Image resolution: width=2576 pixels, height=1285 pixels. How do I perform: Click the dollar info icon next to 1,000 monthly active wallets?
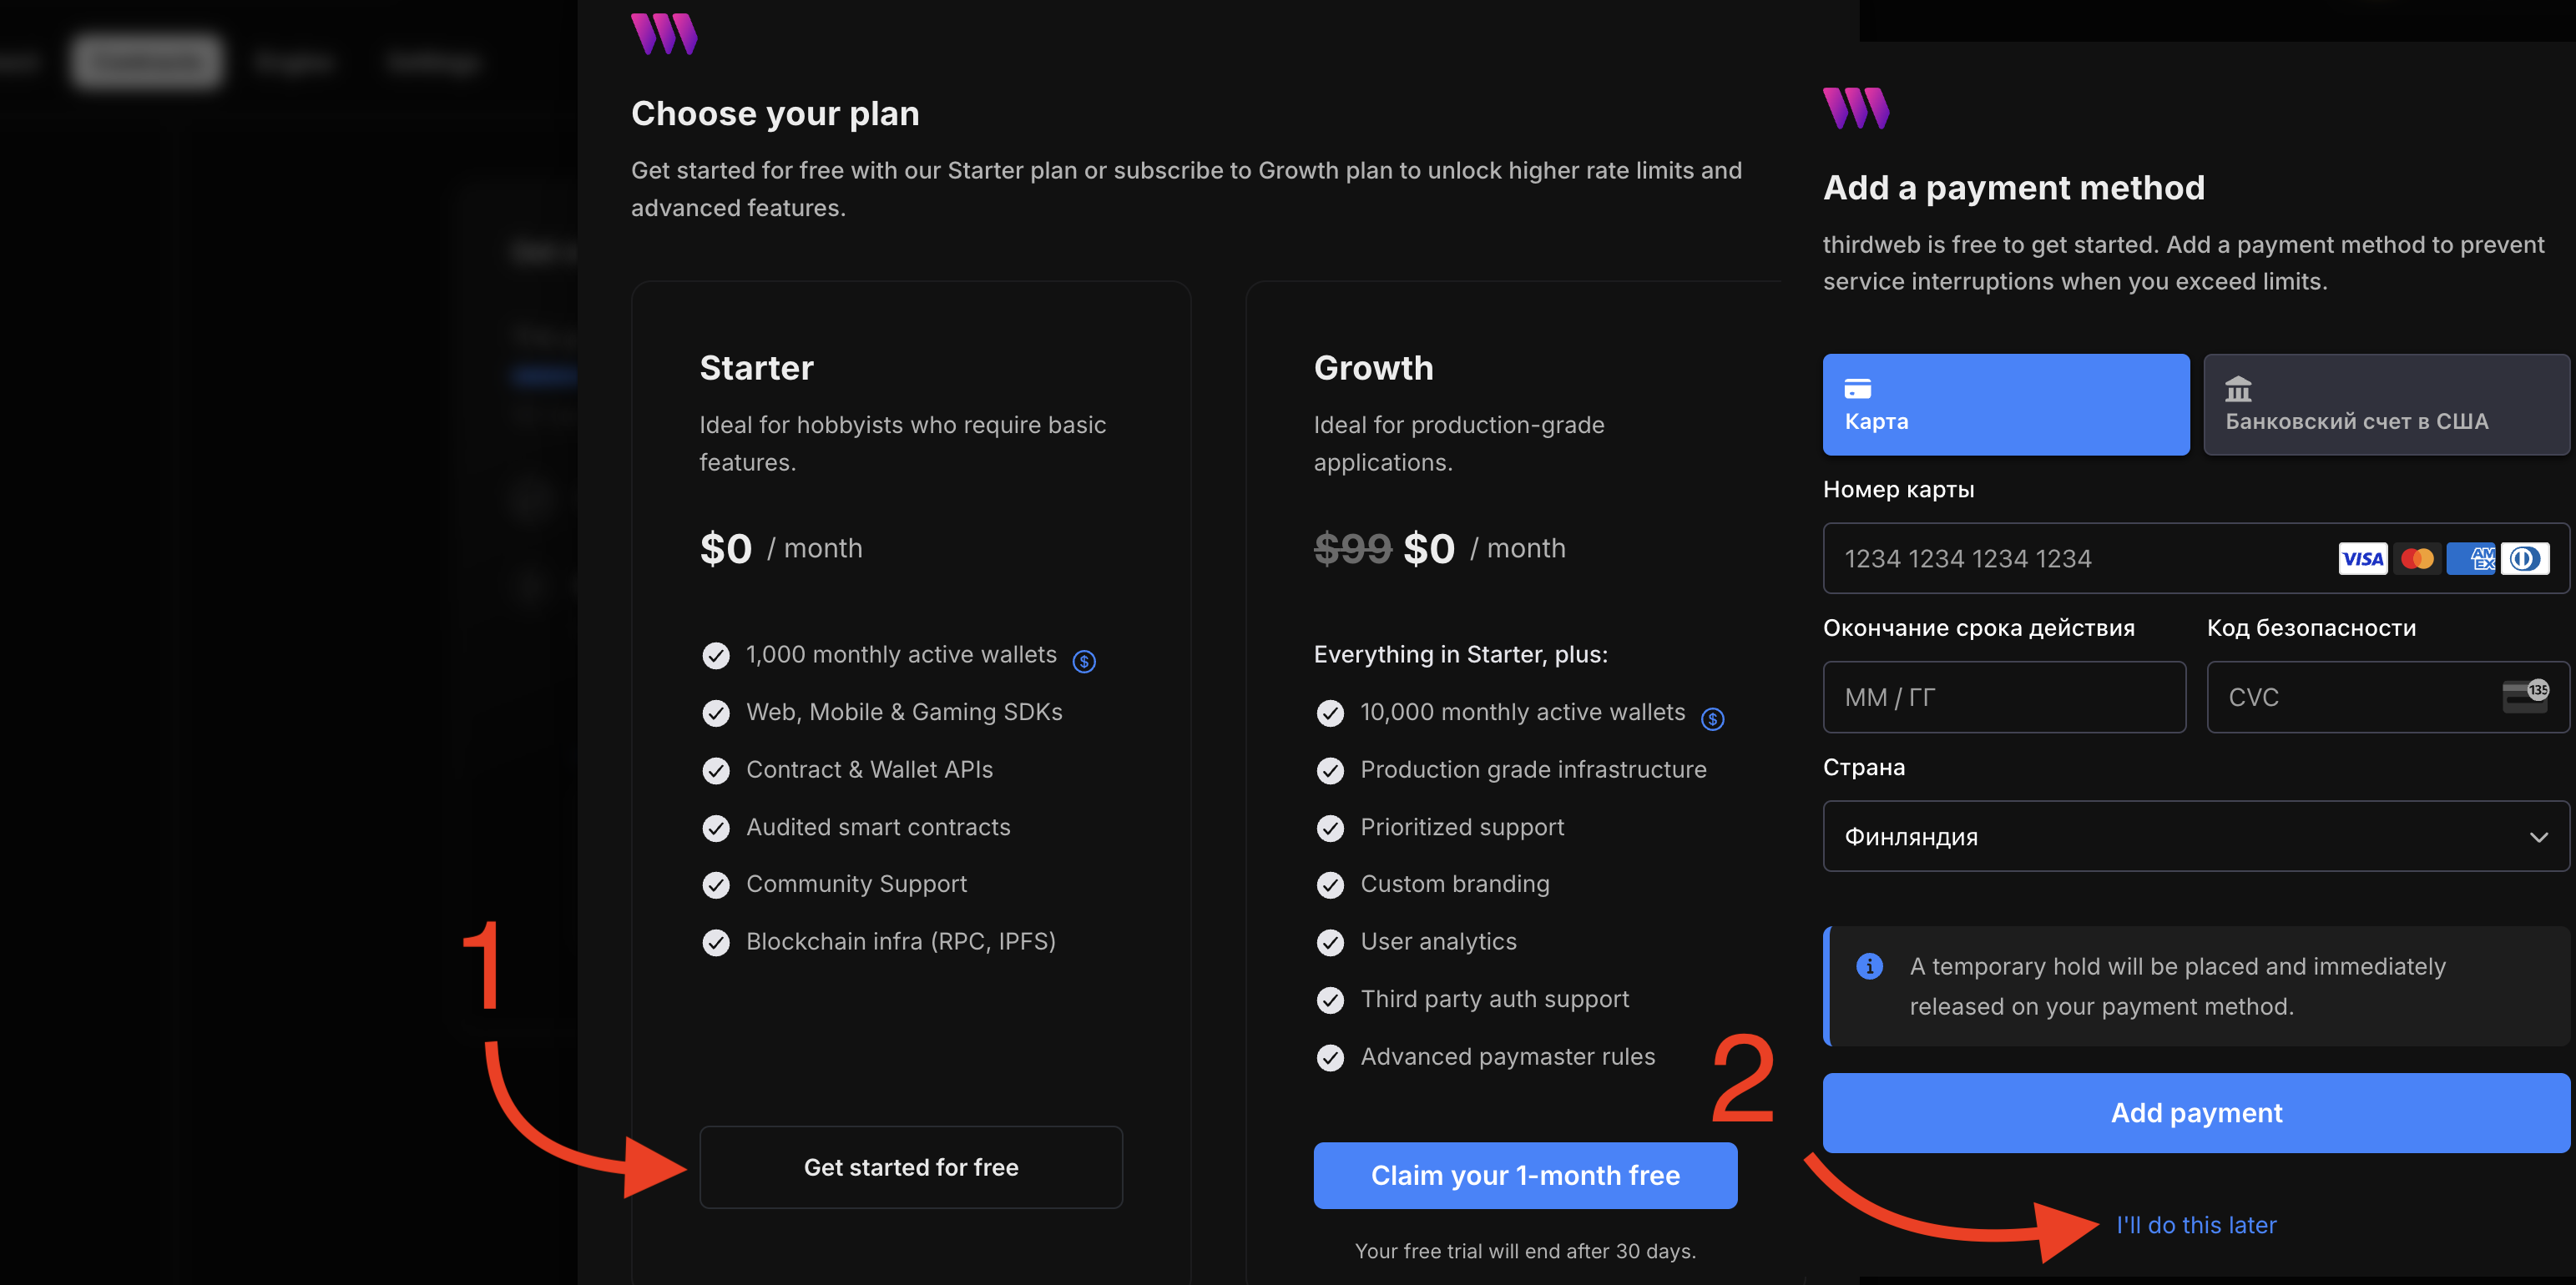point(1084,661)
